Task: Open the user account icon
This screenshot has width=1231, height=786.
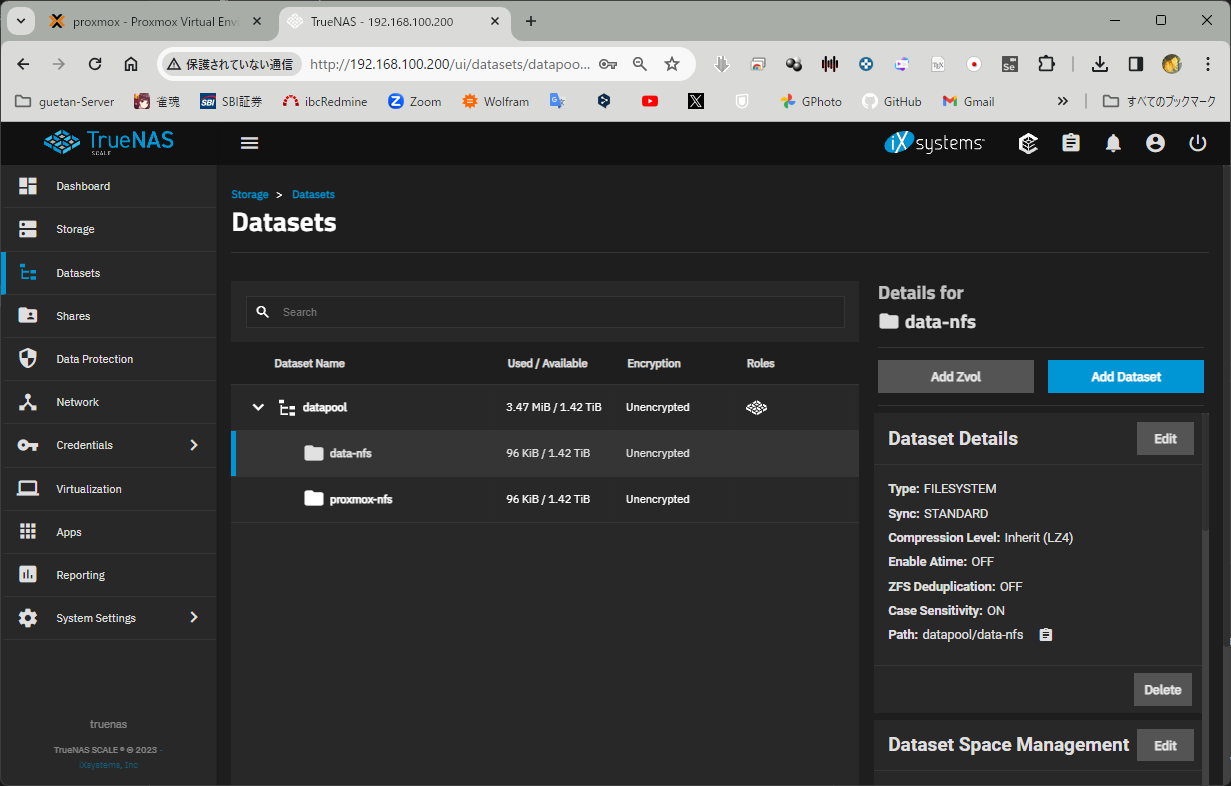Action: [x=1155, y=143]
